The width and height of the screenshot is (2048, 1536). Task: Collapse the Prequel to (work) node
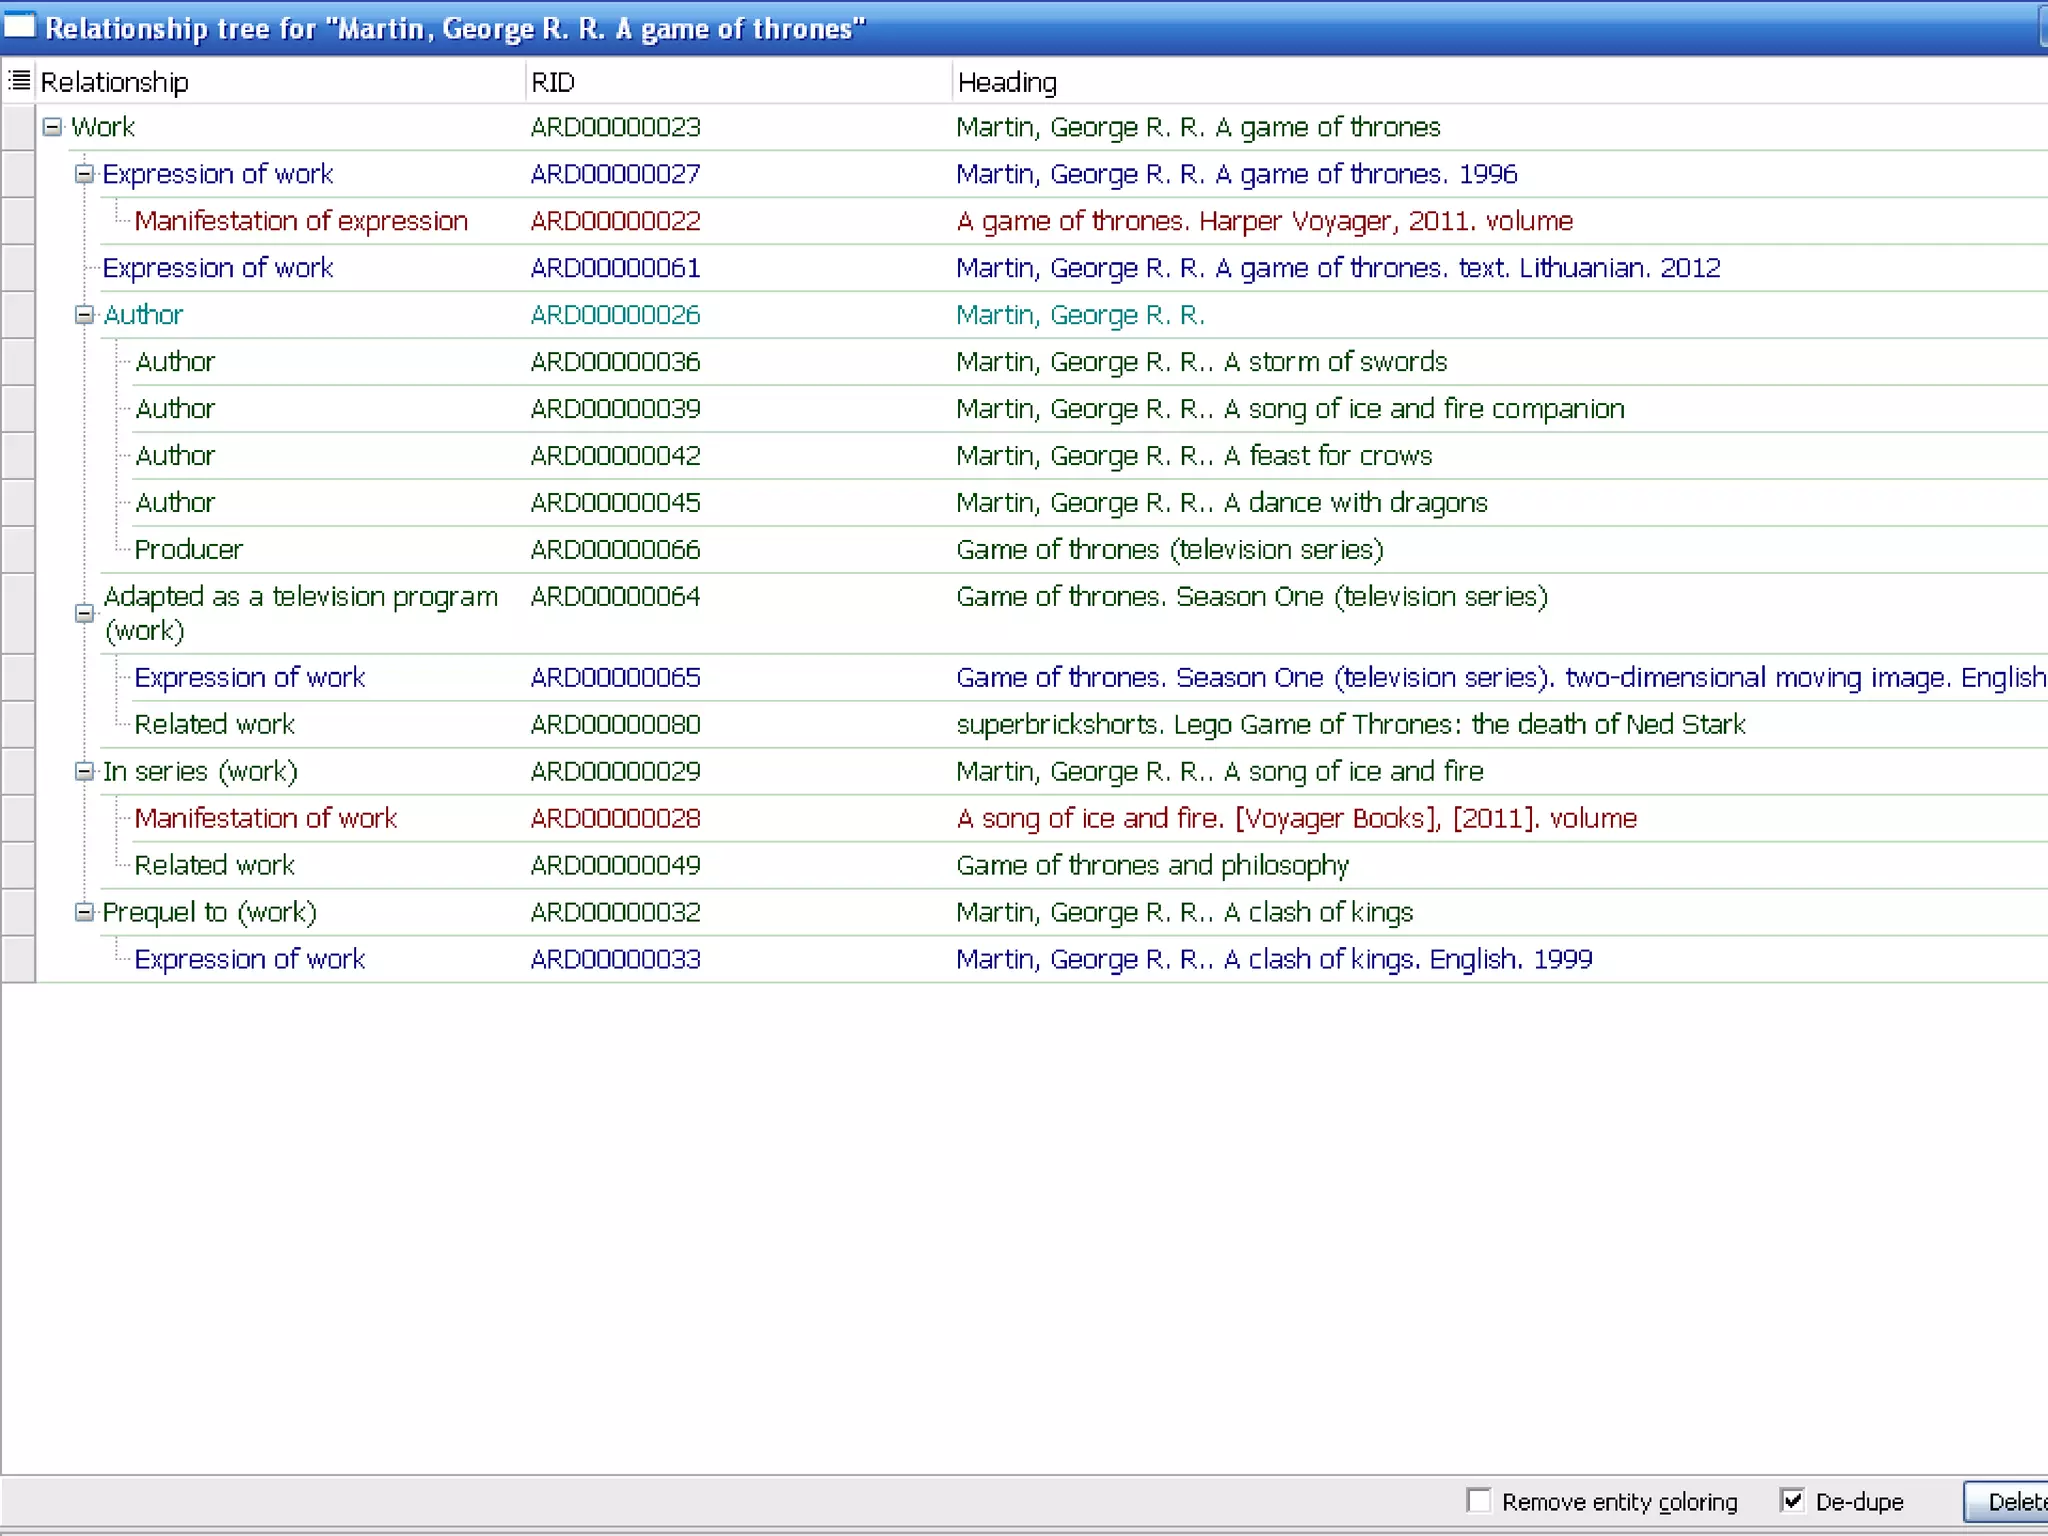84,912
